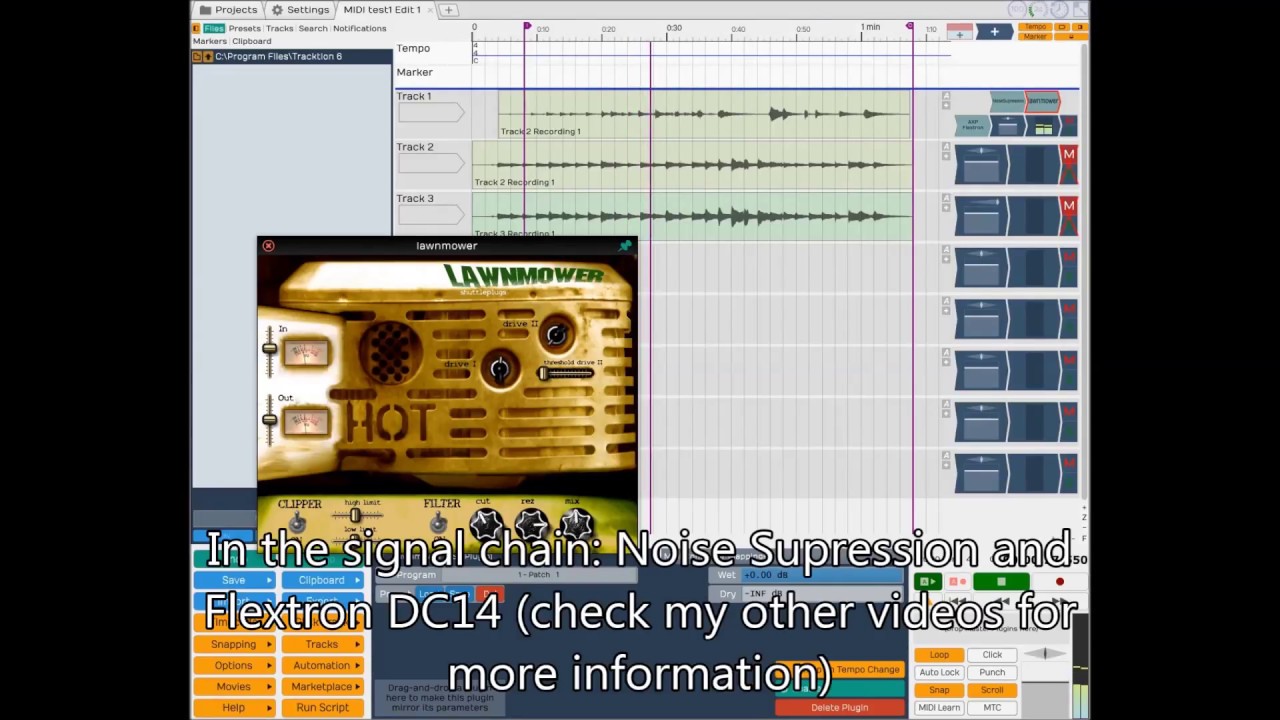Open the Settings tab
The width and height of the screenshot is (1280, 720).
click(x=300, y=10)
